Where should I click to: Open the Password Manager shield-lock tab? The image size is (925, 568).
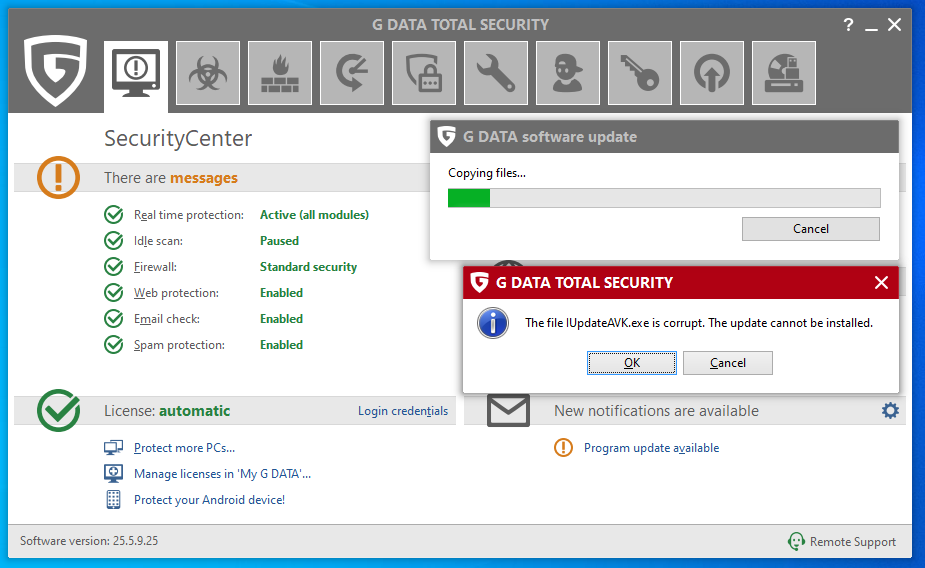click(x=424, y=73)
